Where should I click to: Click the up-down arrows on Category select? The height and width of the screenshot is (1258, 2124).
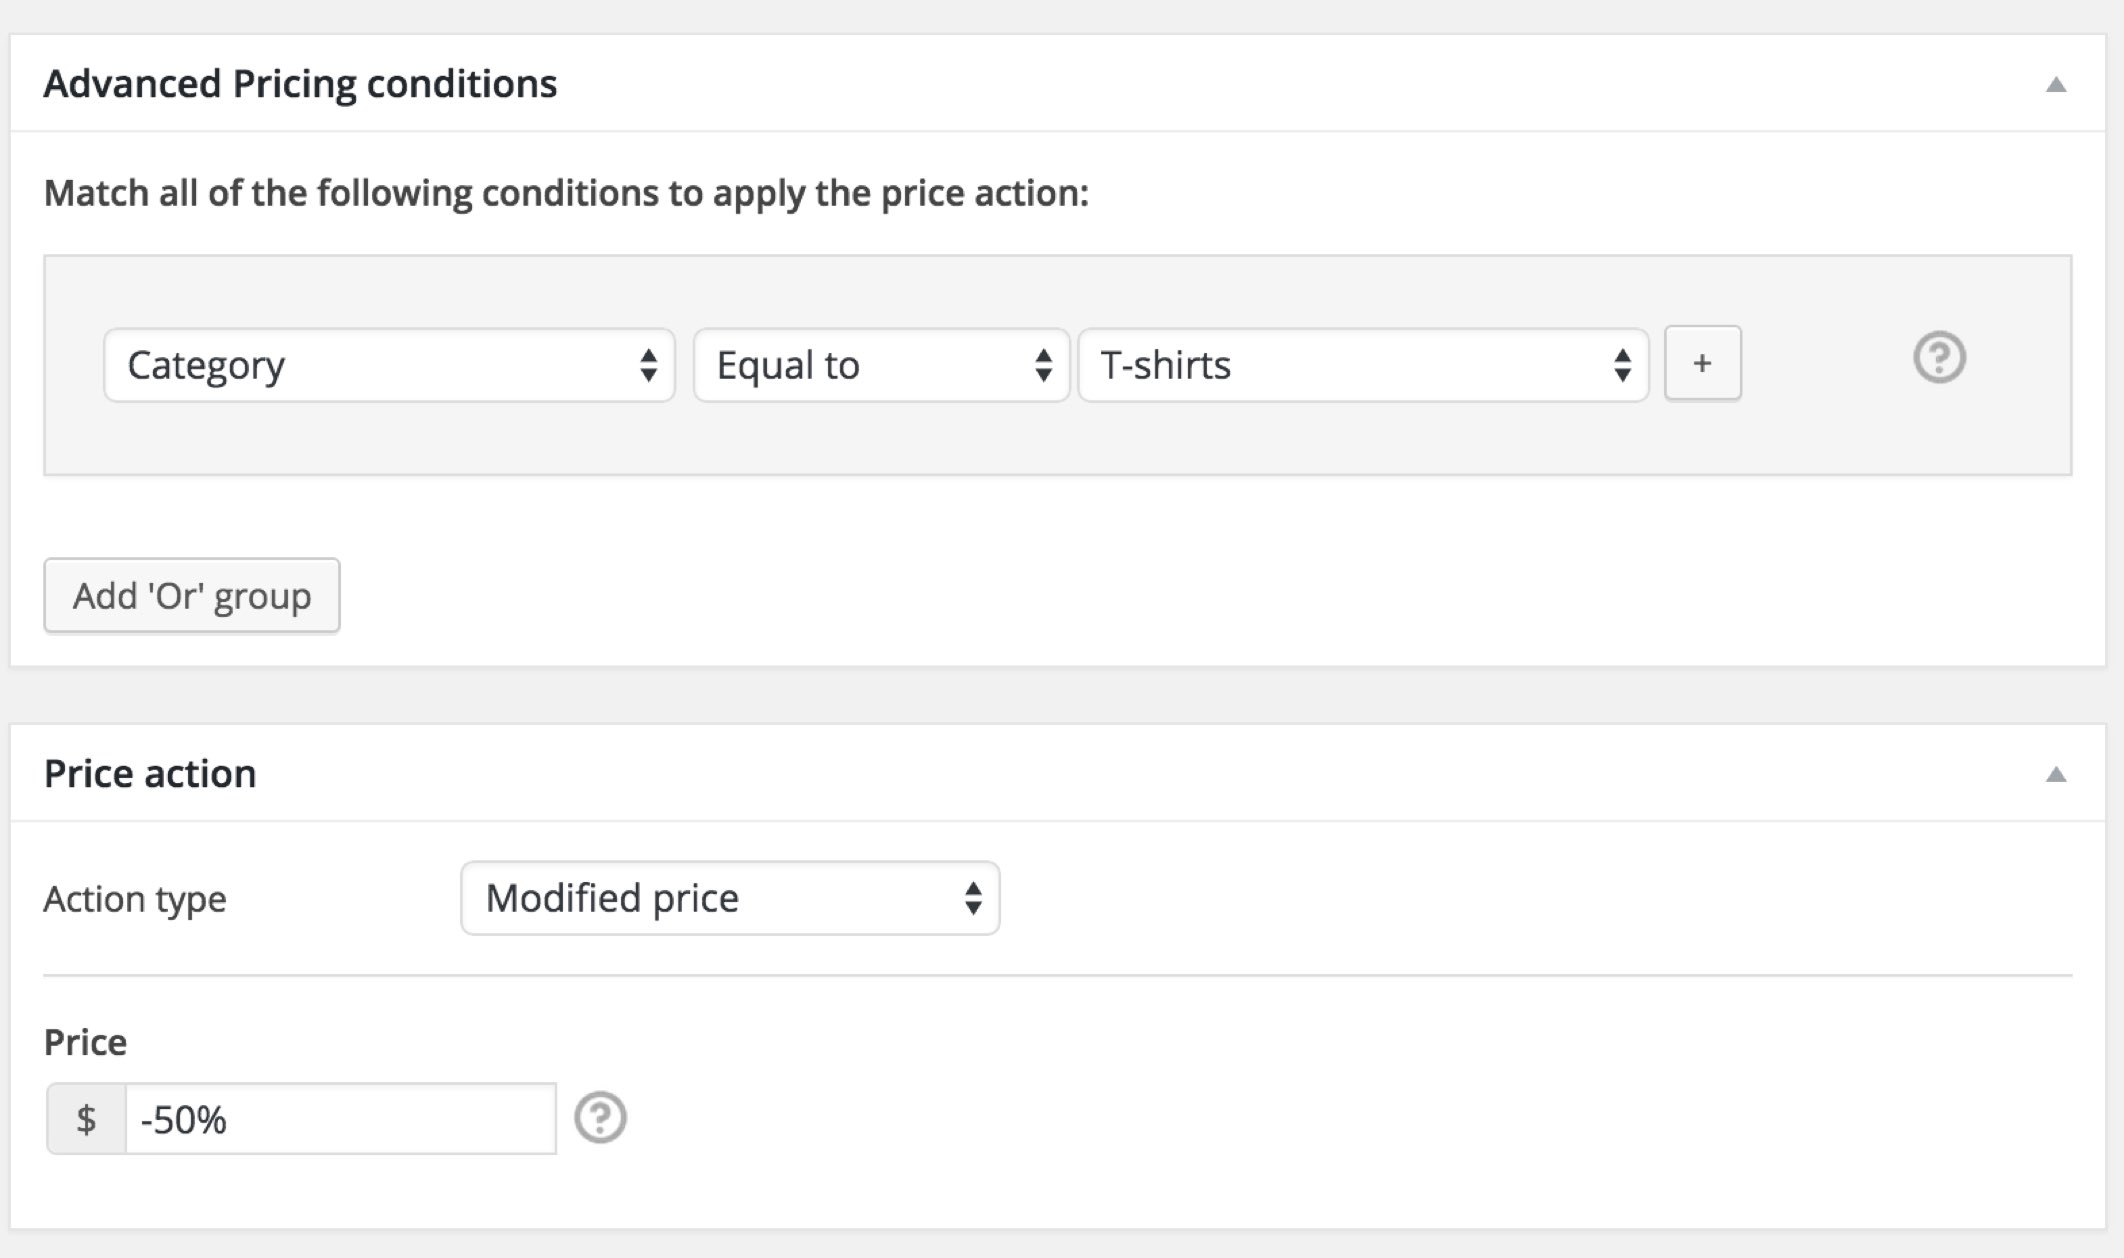coord(649,366)
